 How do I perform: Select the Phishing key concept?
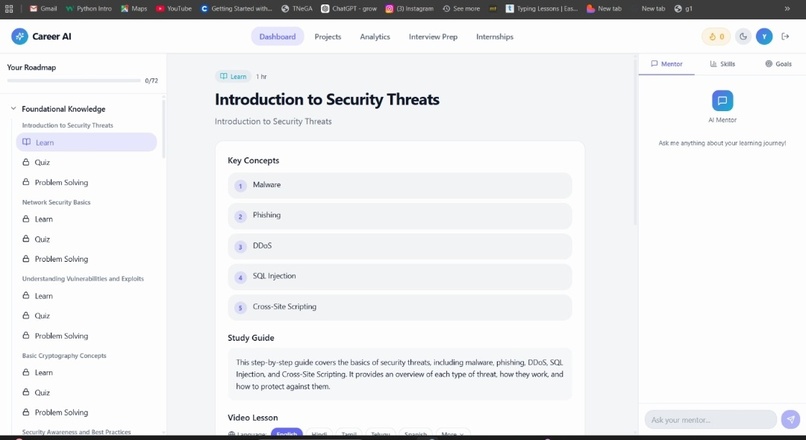point(399,216)
